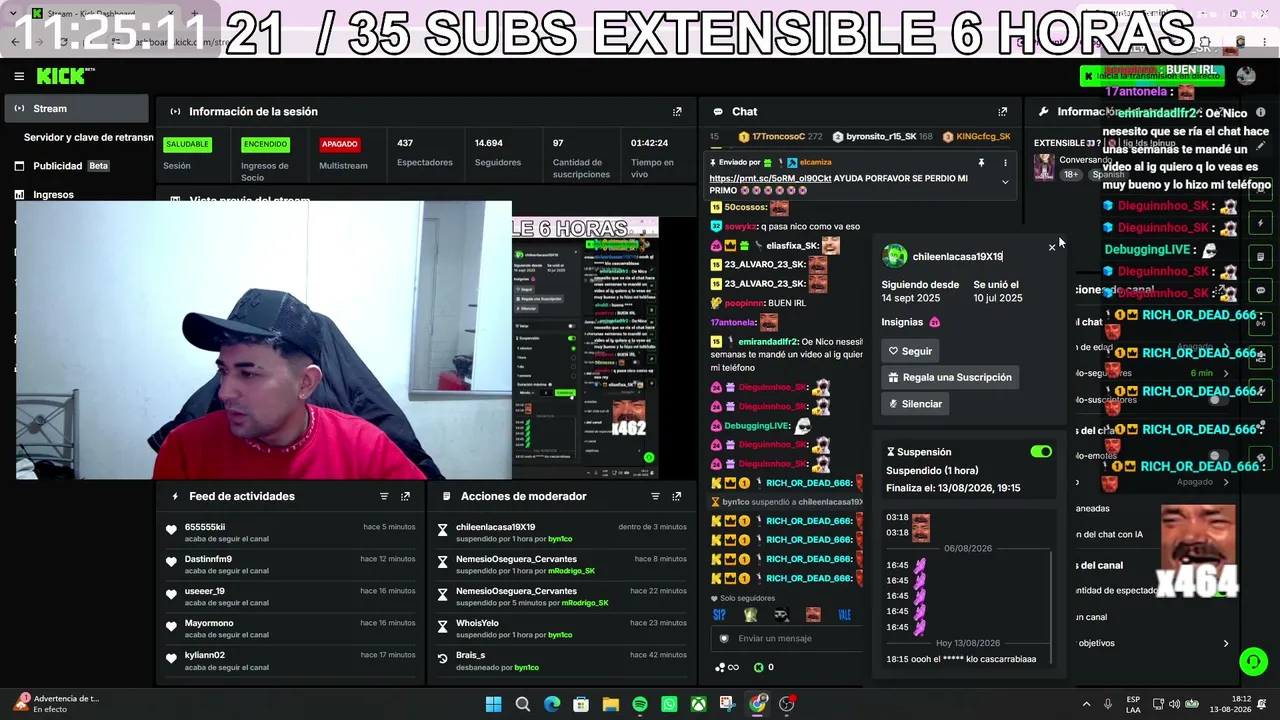Click Regala una Suscripción

point(950,377)
